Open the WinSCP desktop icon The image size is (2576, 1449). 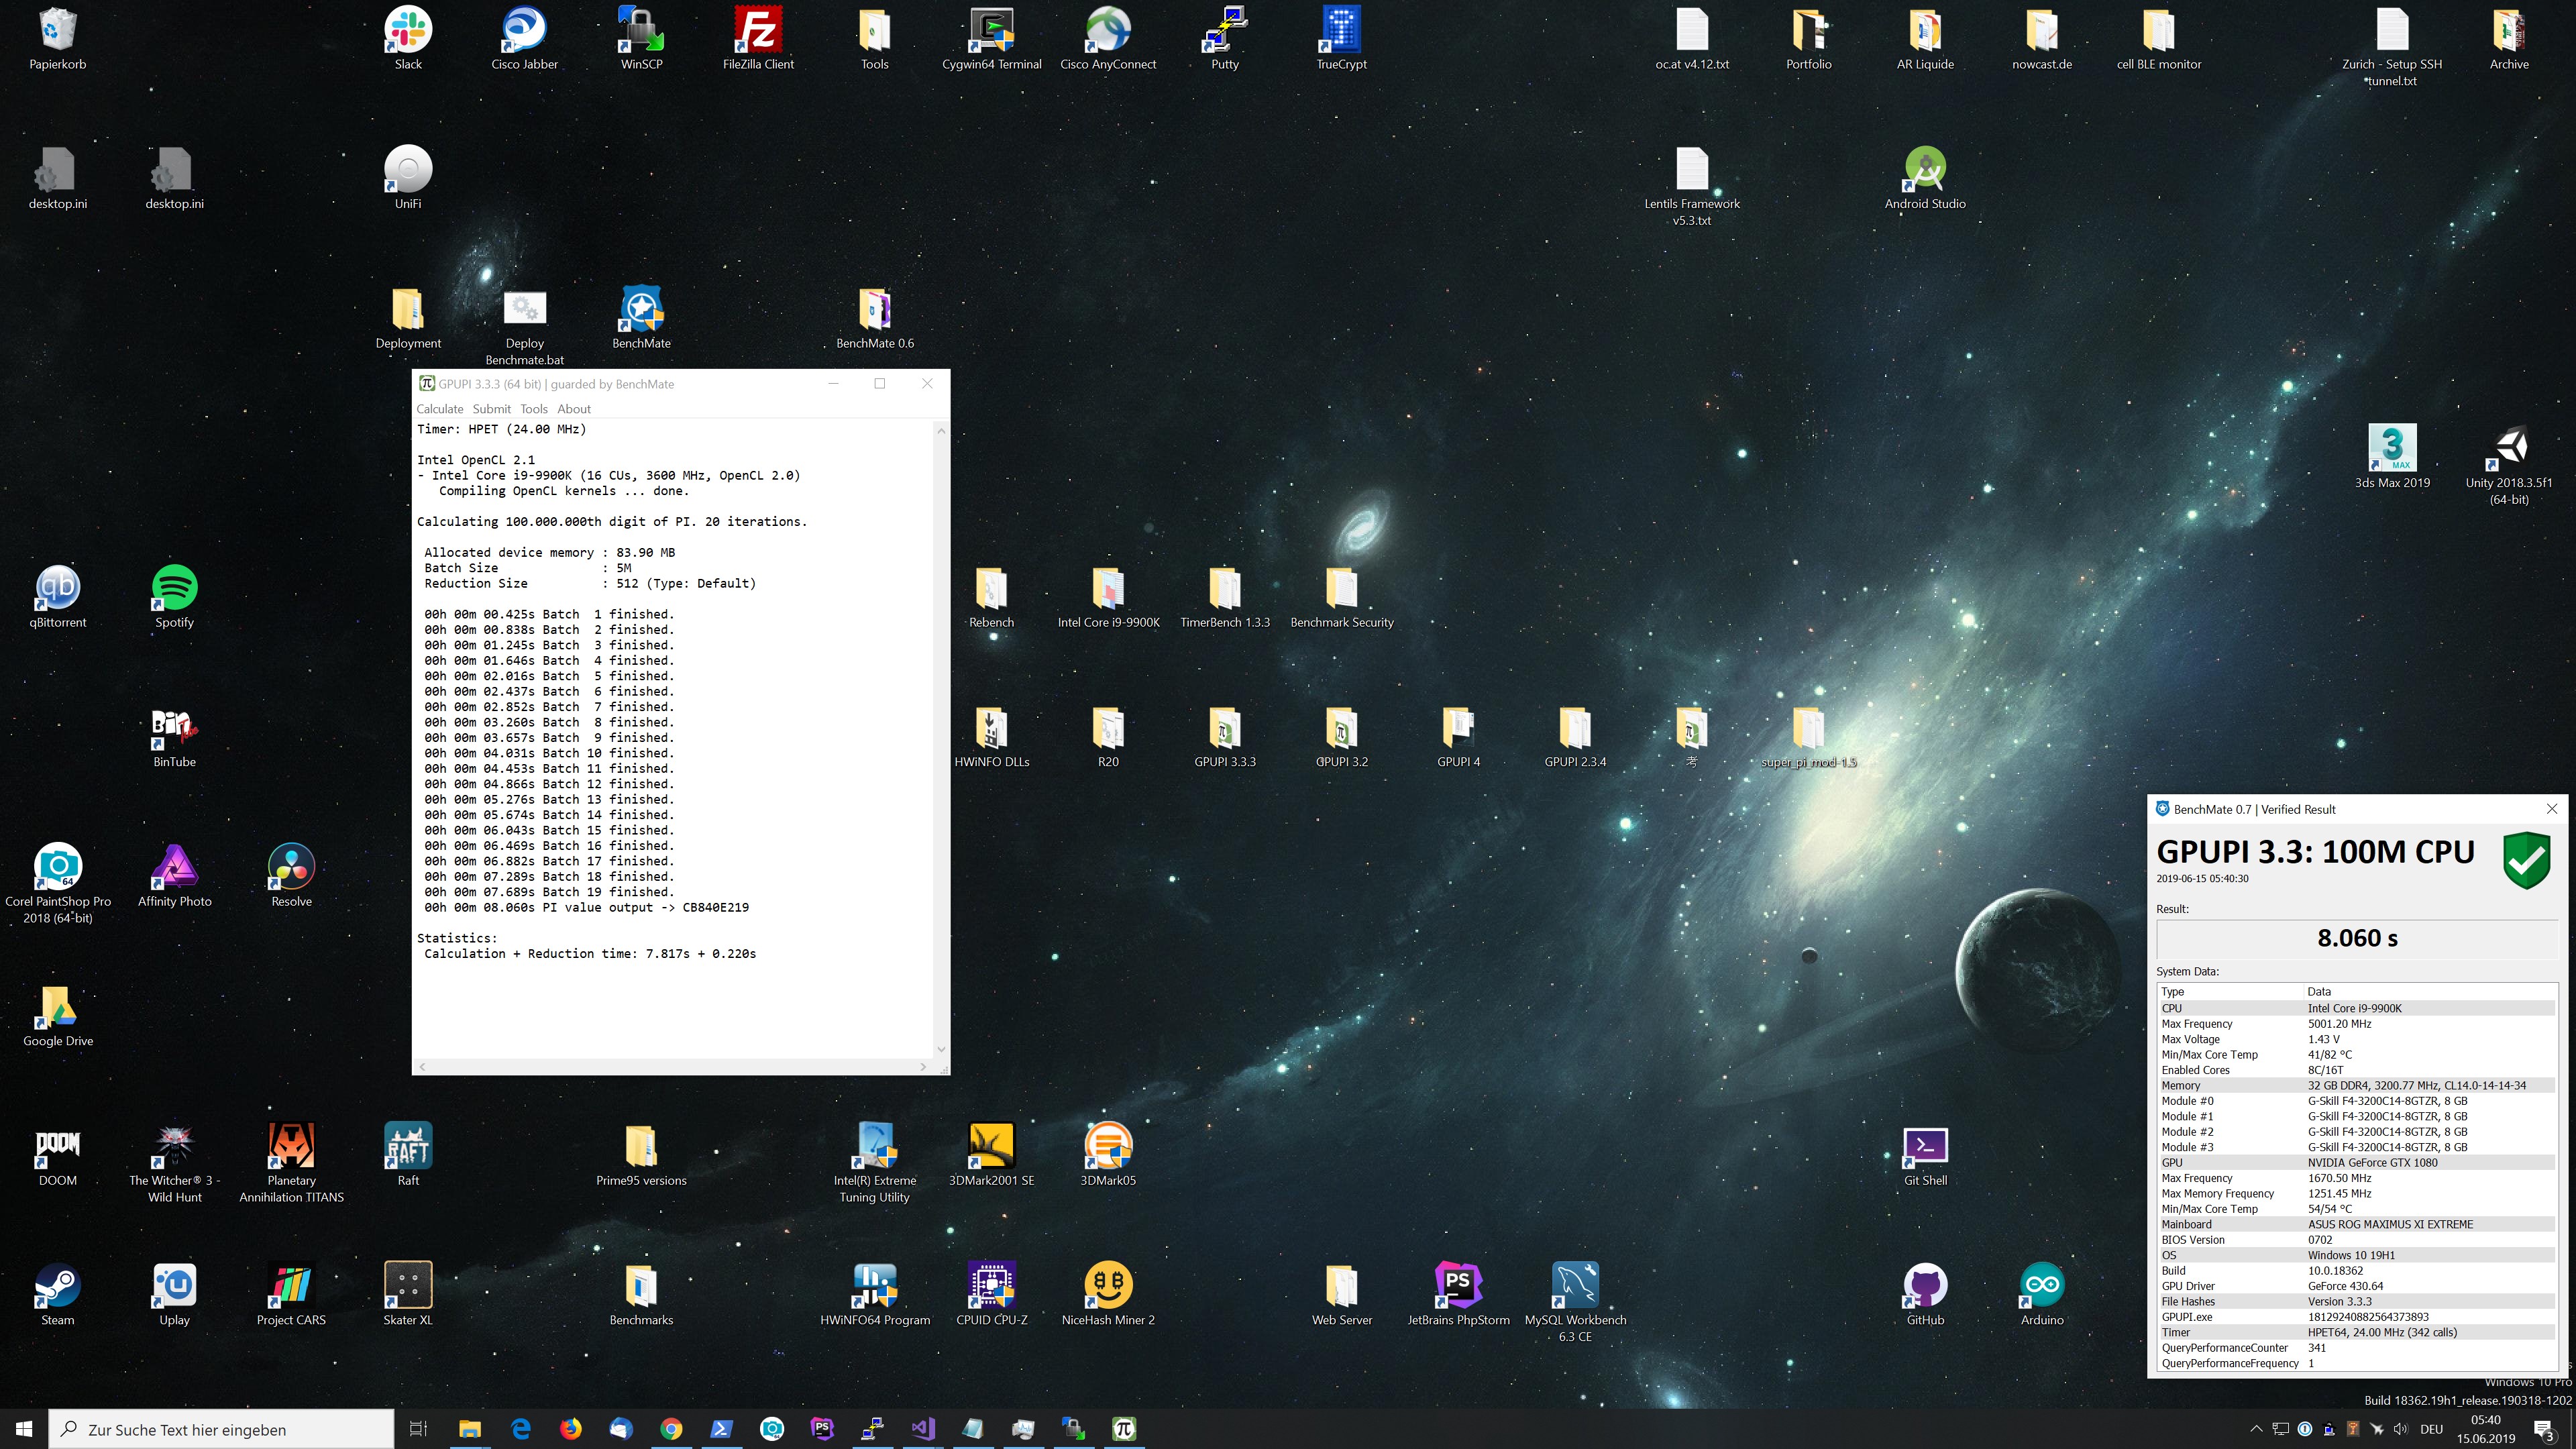(x=641, y=39)
